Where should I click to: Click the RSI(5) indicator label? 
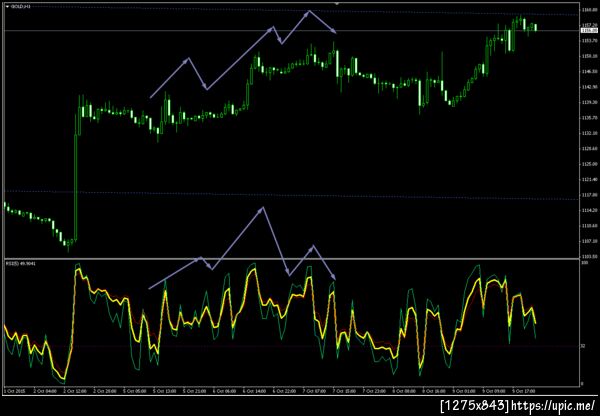click(20, 264)
